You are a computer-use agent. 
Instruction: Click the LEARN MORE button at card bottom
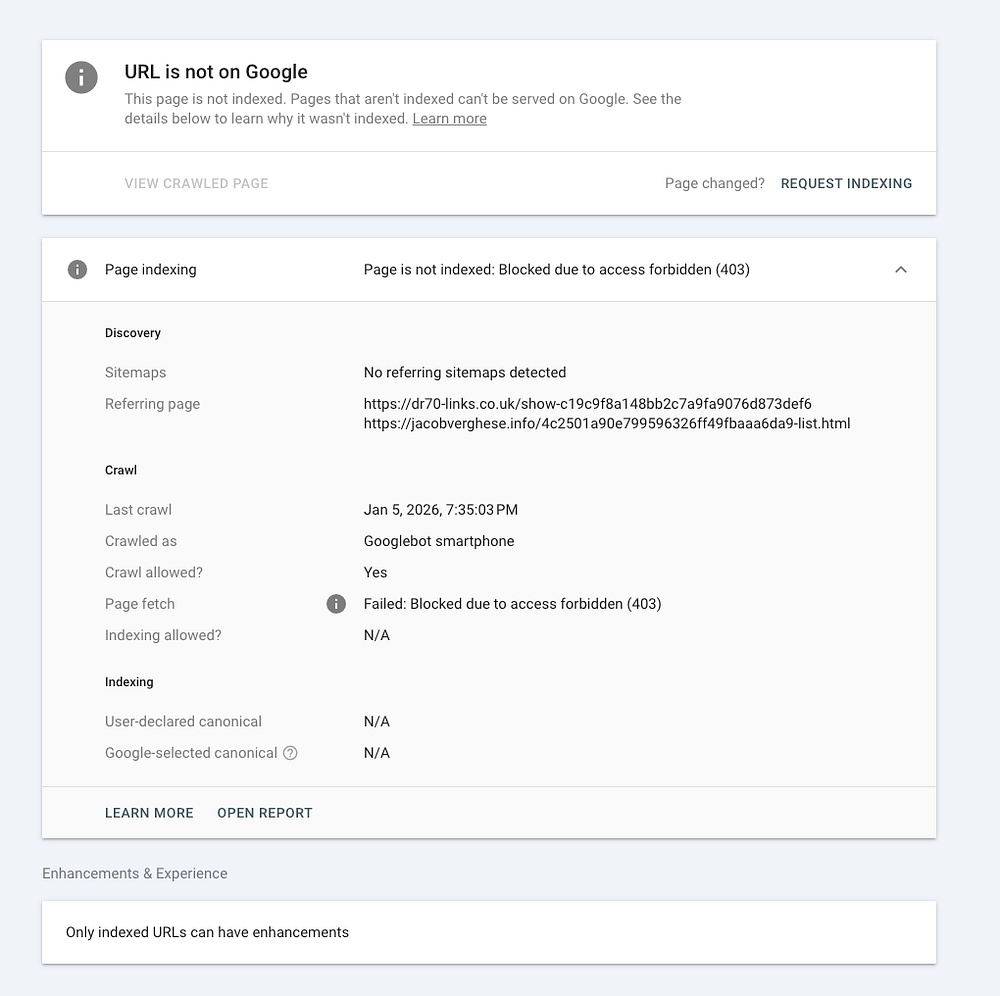click(149, 813)
